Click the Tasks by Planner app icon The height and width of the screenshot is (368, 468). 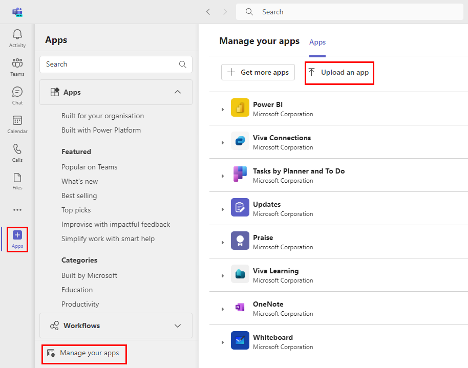[x=240, y=174]
